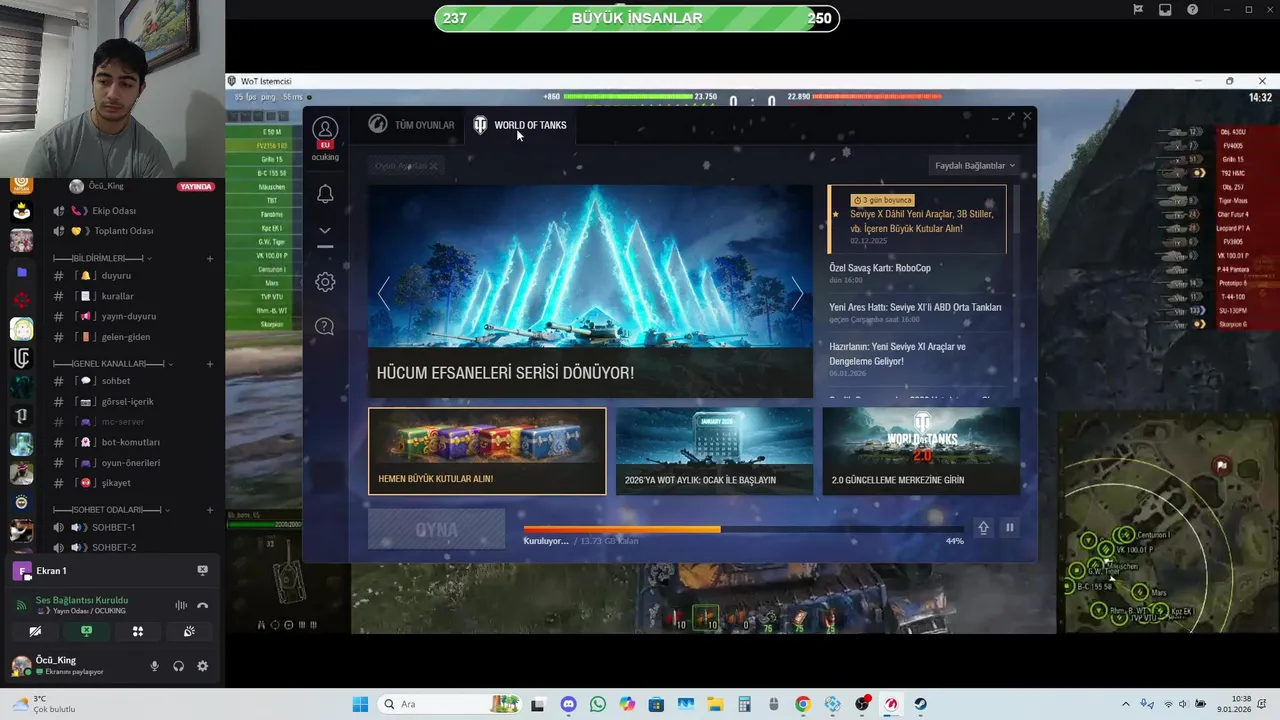
Task: Collapse the GENEL KANALLAR category
Action: (x=112, y=364)
